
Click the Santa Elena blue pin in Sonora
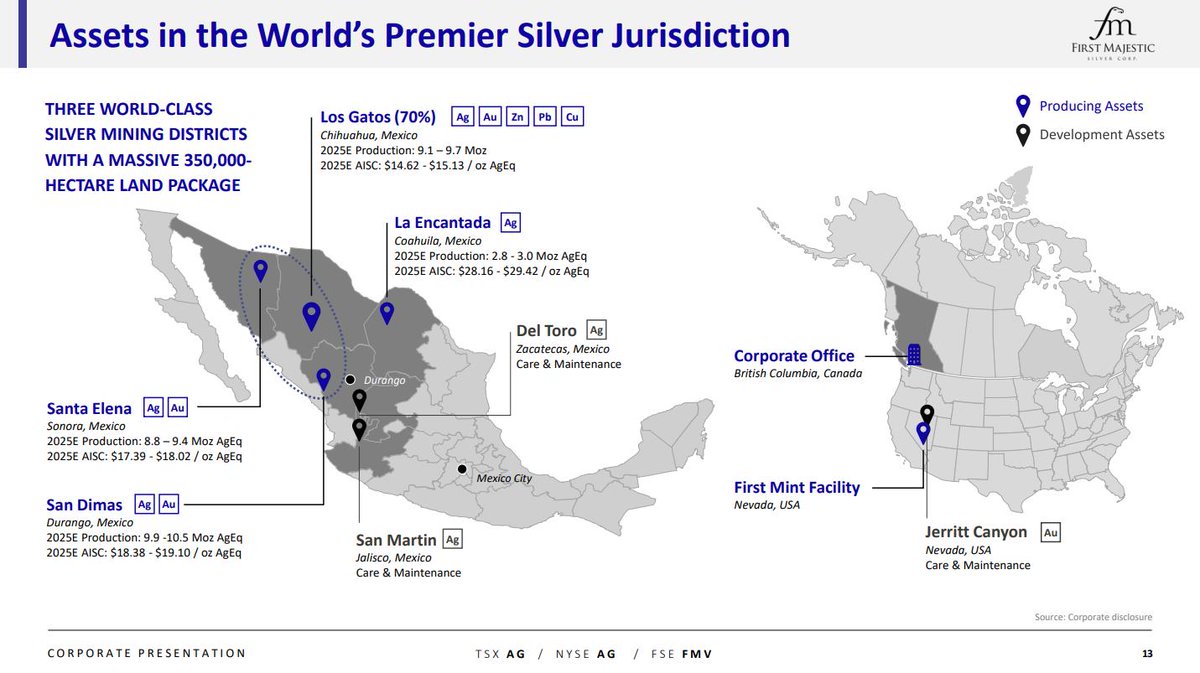[x=261, y=271]
